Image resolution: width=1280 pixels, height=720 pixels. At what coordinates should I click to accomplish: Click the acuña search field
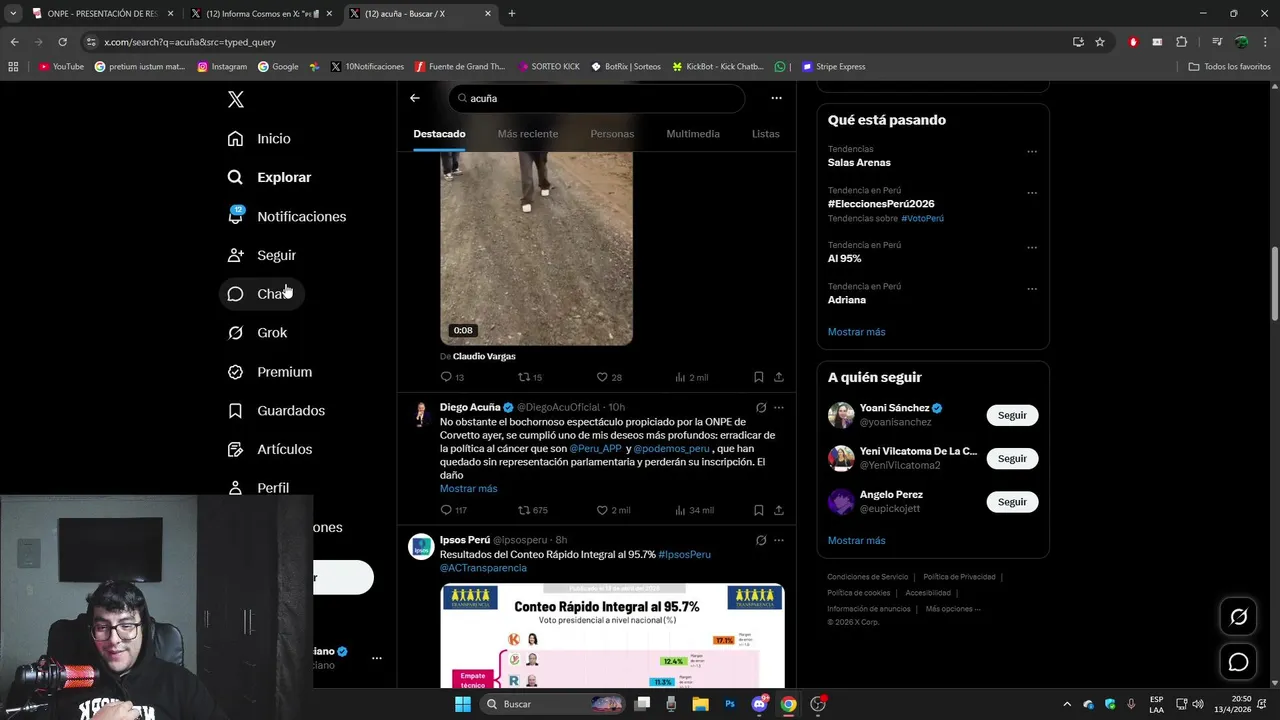click(x=597, y=98)
